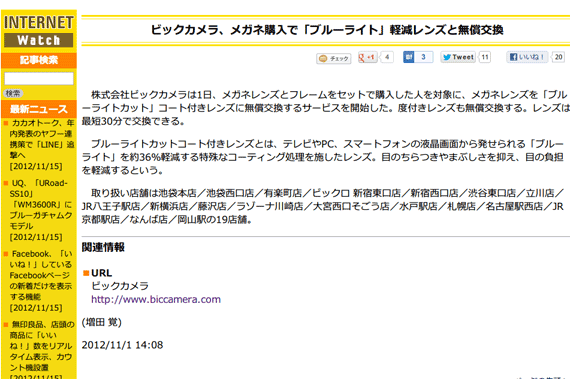This screenshot has width=570, height=379.
Task: Click the 記事検索 search field
Action: 39,78
